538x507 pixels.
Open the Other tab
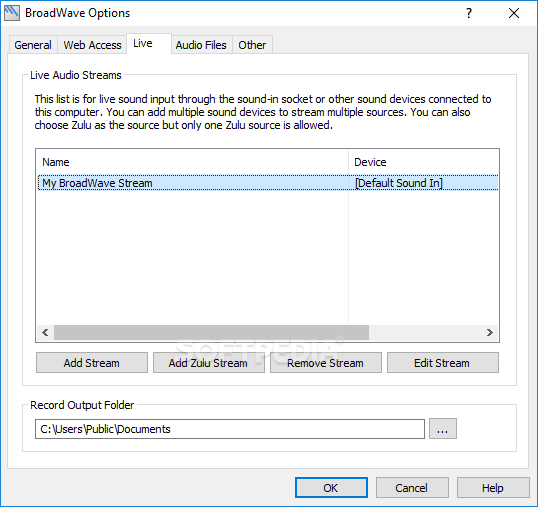click(252, 45)
